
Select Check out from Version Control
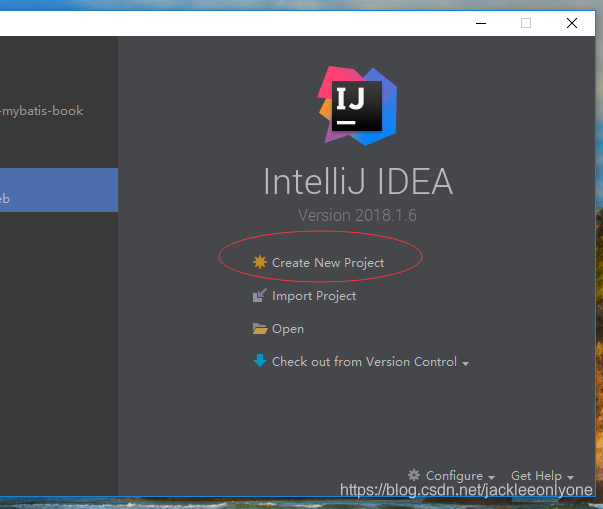[364, 362]
